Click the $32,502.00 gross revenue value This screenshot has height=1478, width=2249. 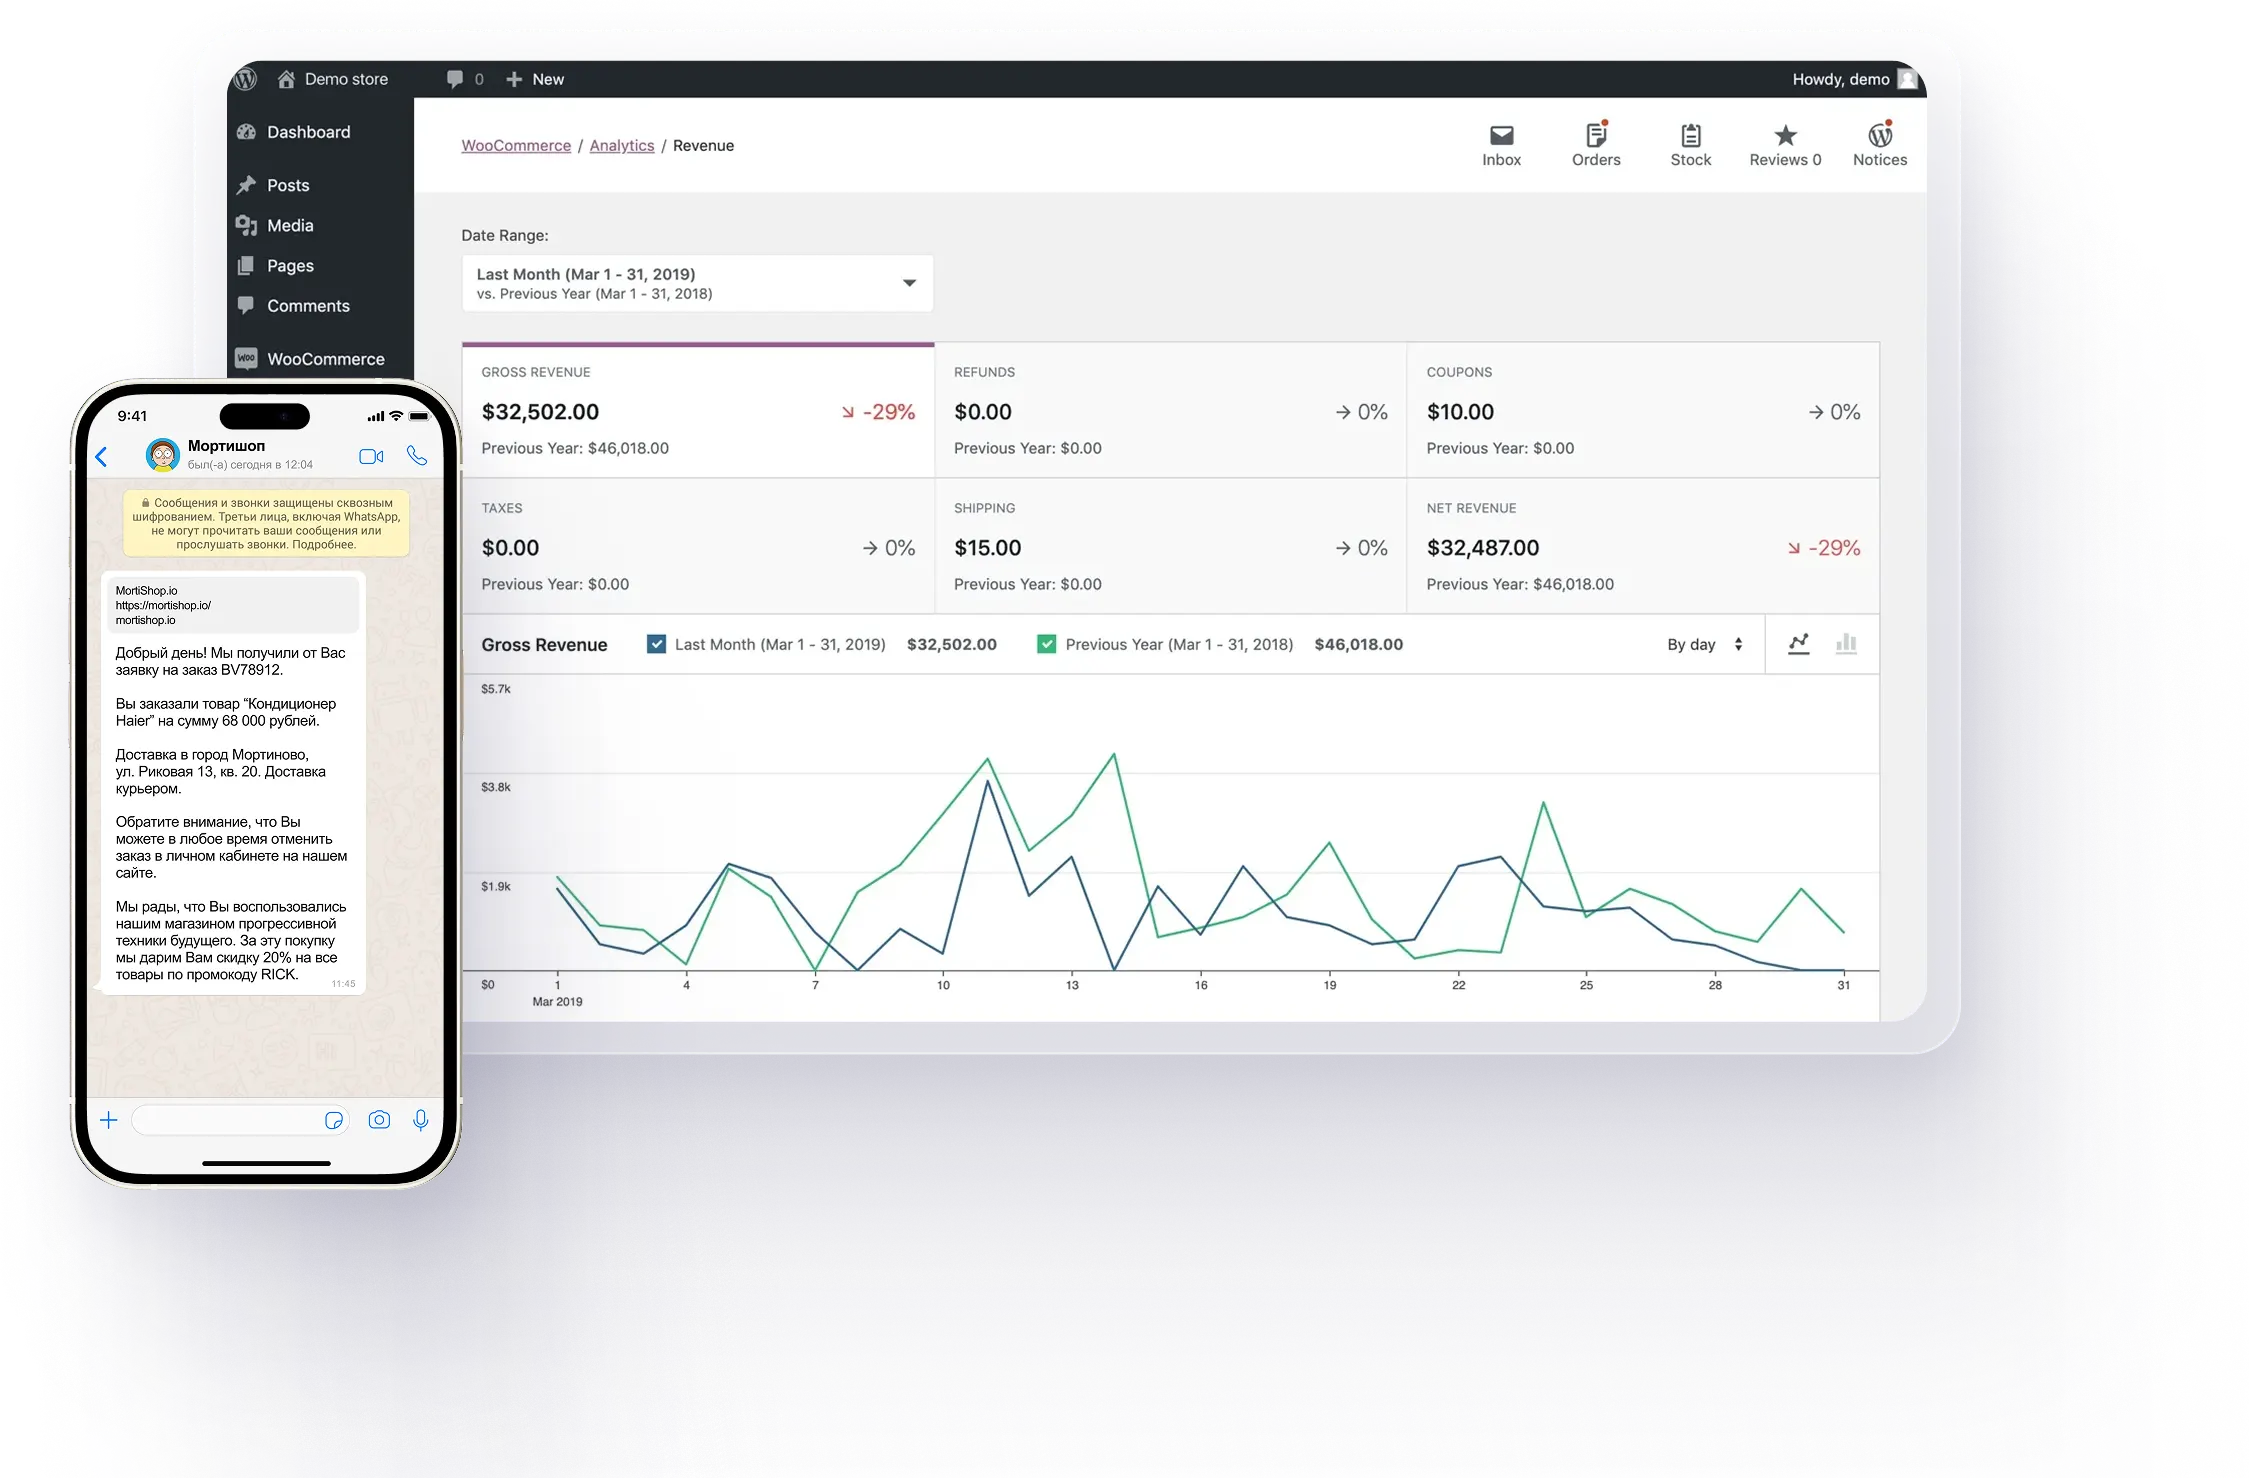540,412
